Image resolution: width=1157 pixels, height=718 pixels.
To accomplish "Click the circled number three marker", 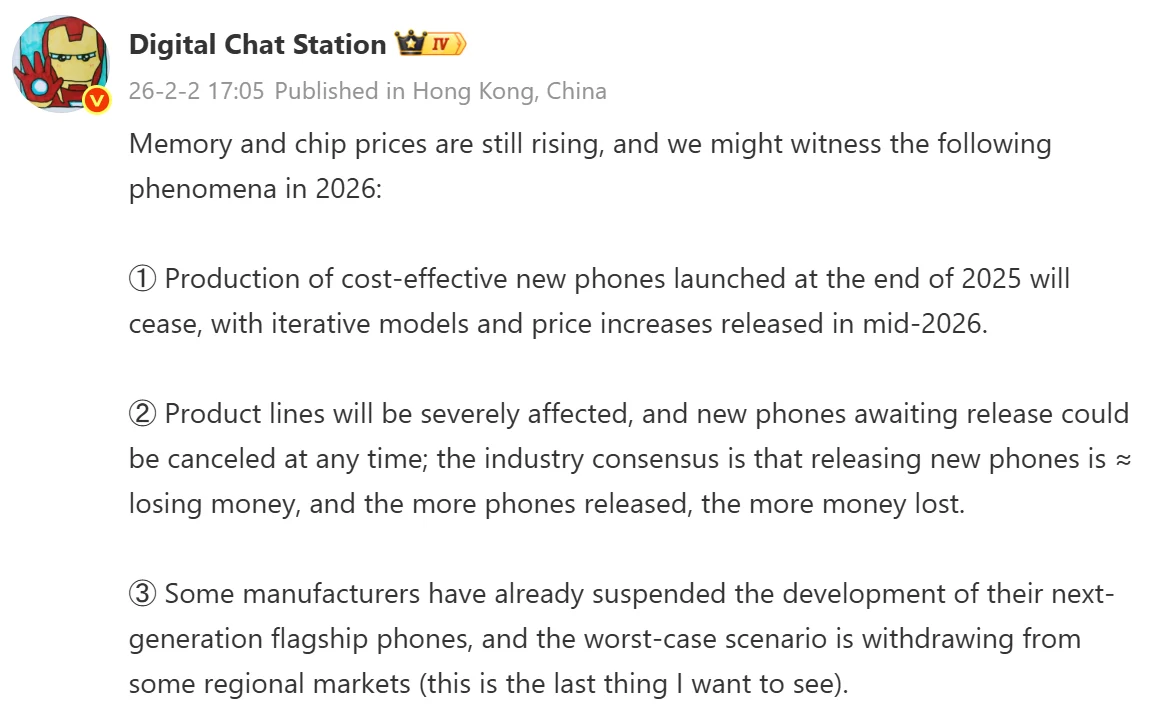I will click(143, 594).
